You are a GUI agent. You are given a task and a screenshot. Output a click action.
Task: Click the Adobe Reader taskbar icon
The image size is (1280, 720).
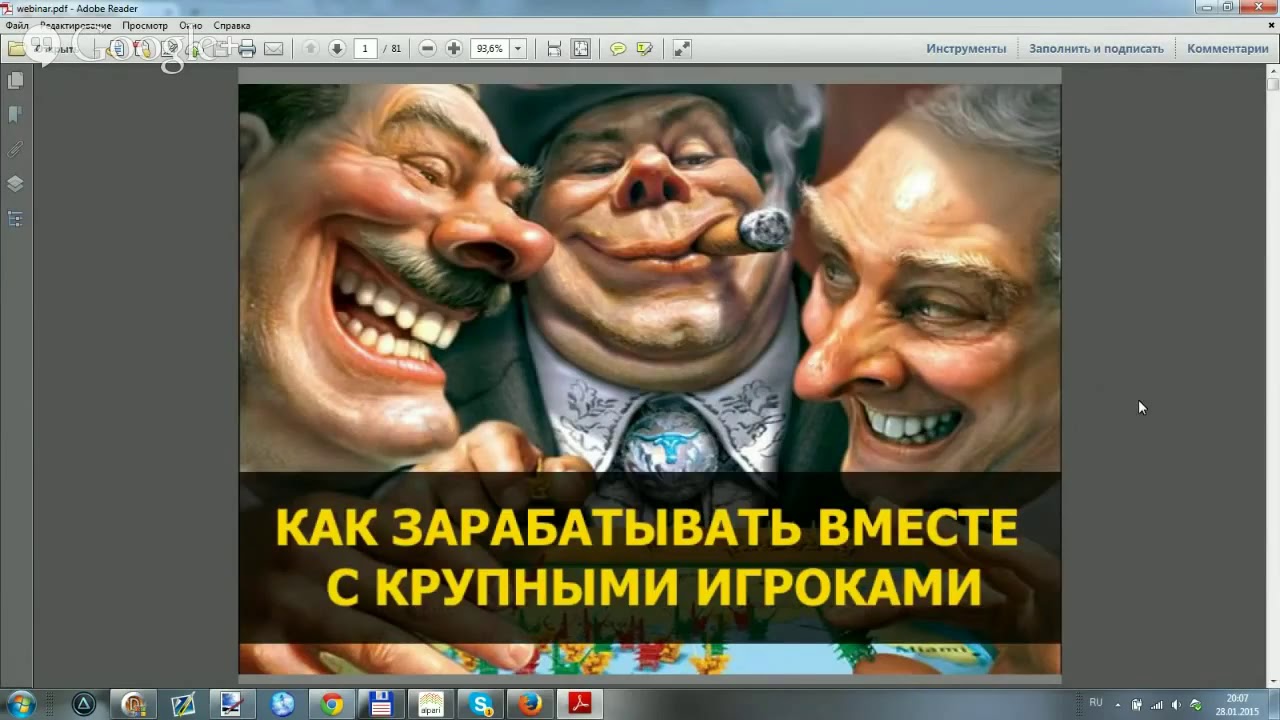[581, 704]
